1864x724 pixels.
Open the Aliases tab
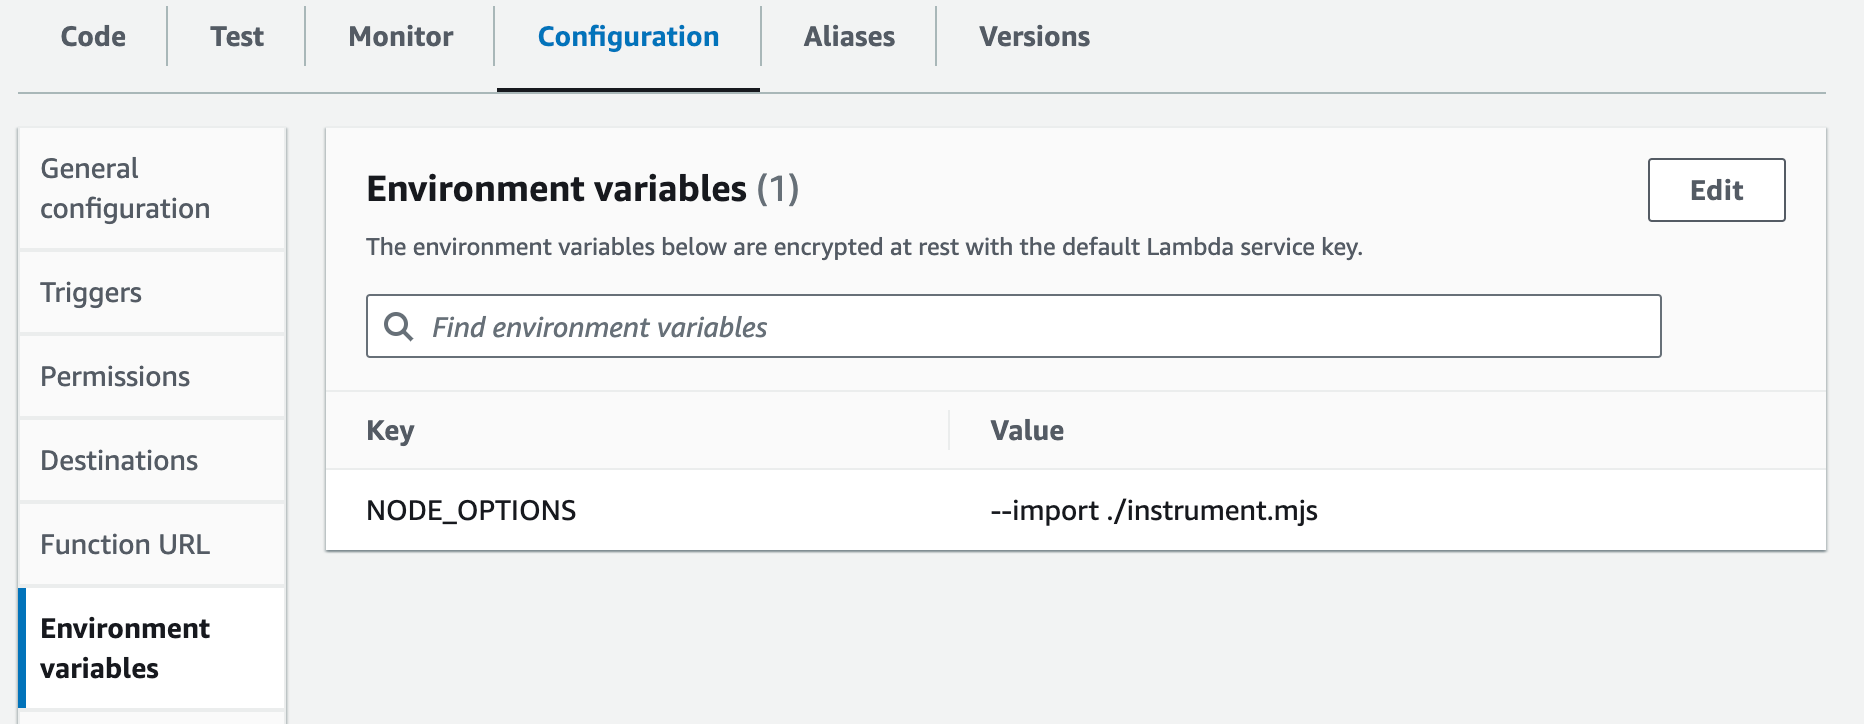pyautogui.click(x=849, y=37)
